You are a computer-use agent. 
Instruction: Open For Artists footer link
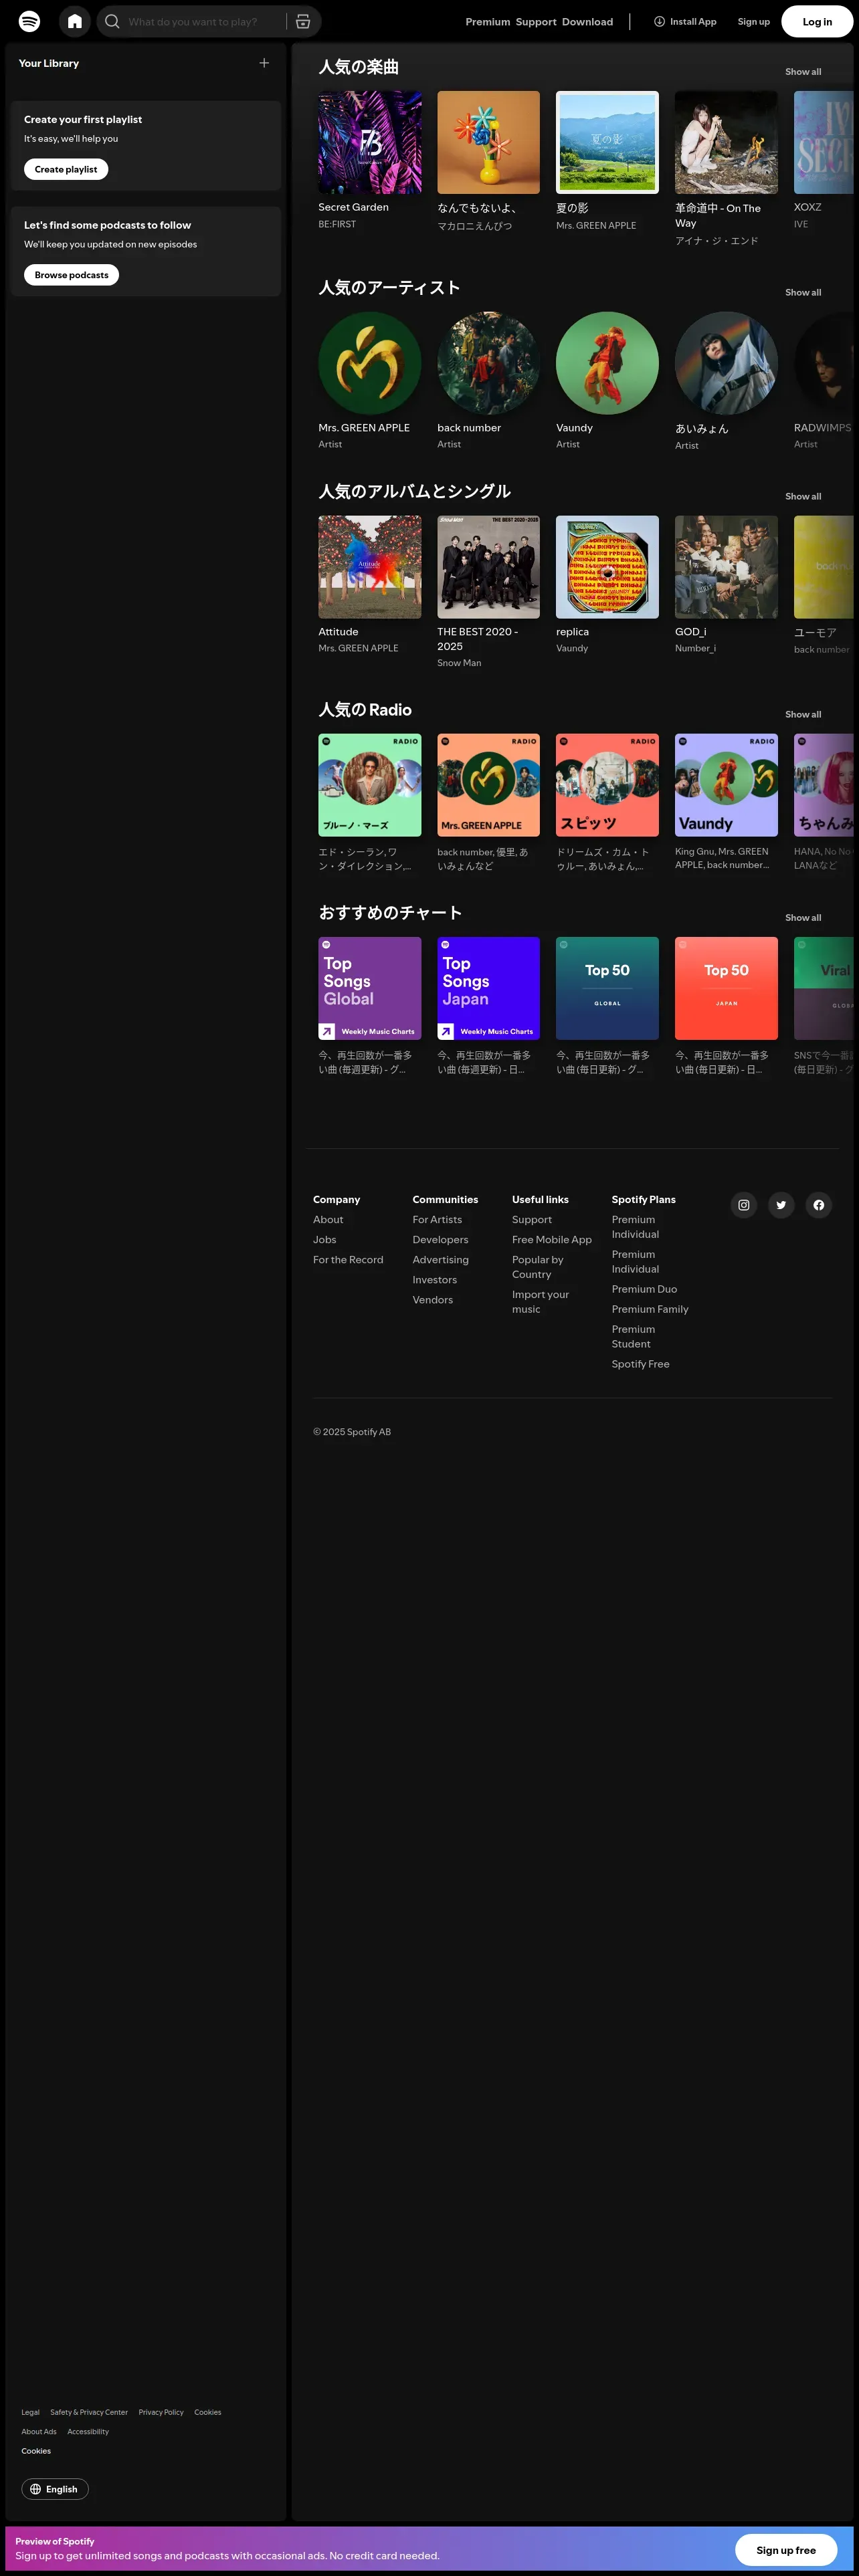438,1219
